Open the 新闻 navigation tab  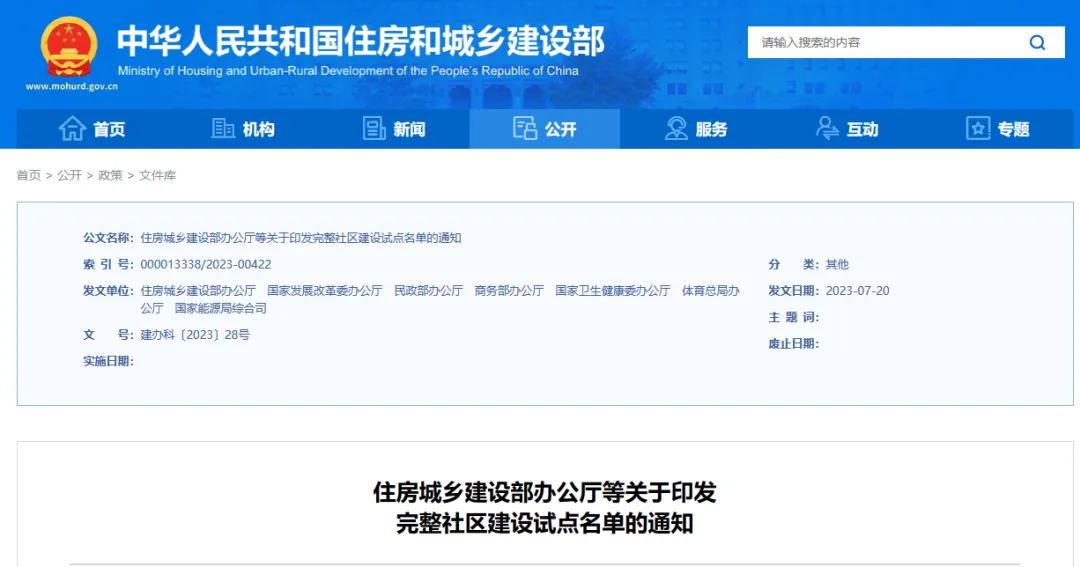point(394,129)
